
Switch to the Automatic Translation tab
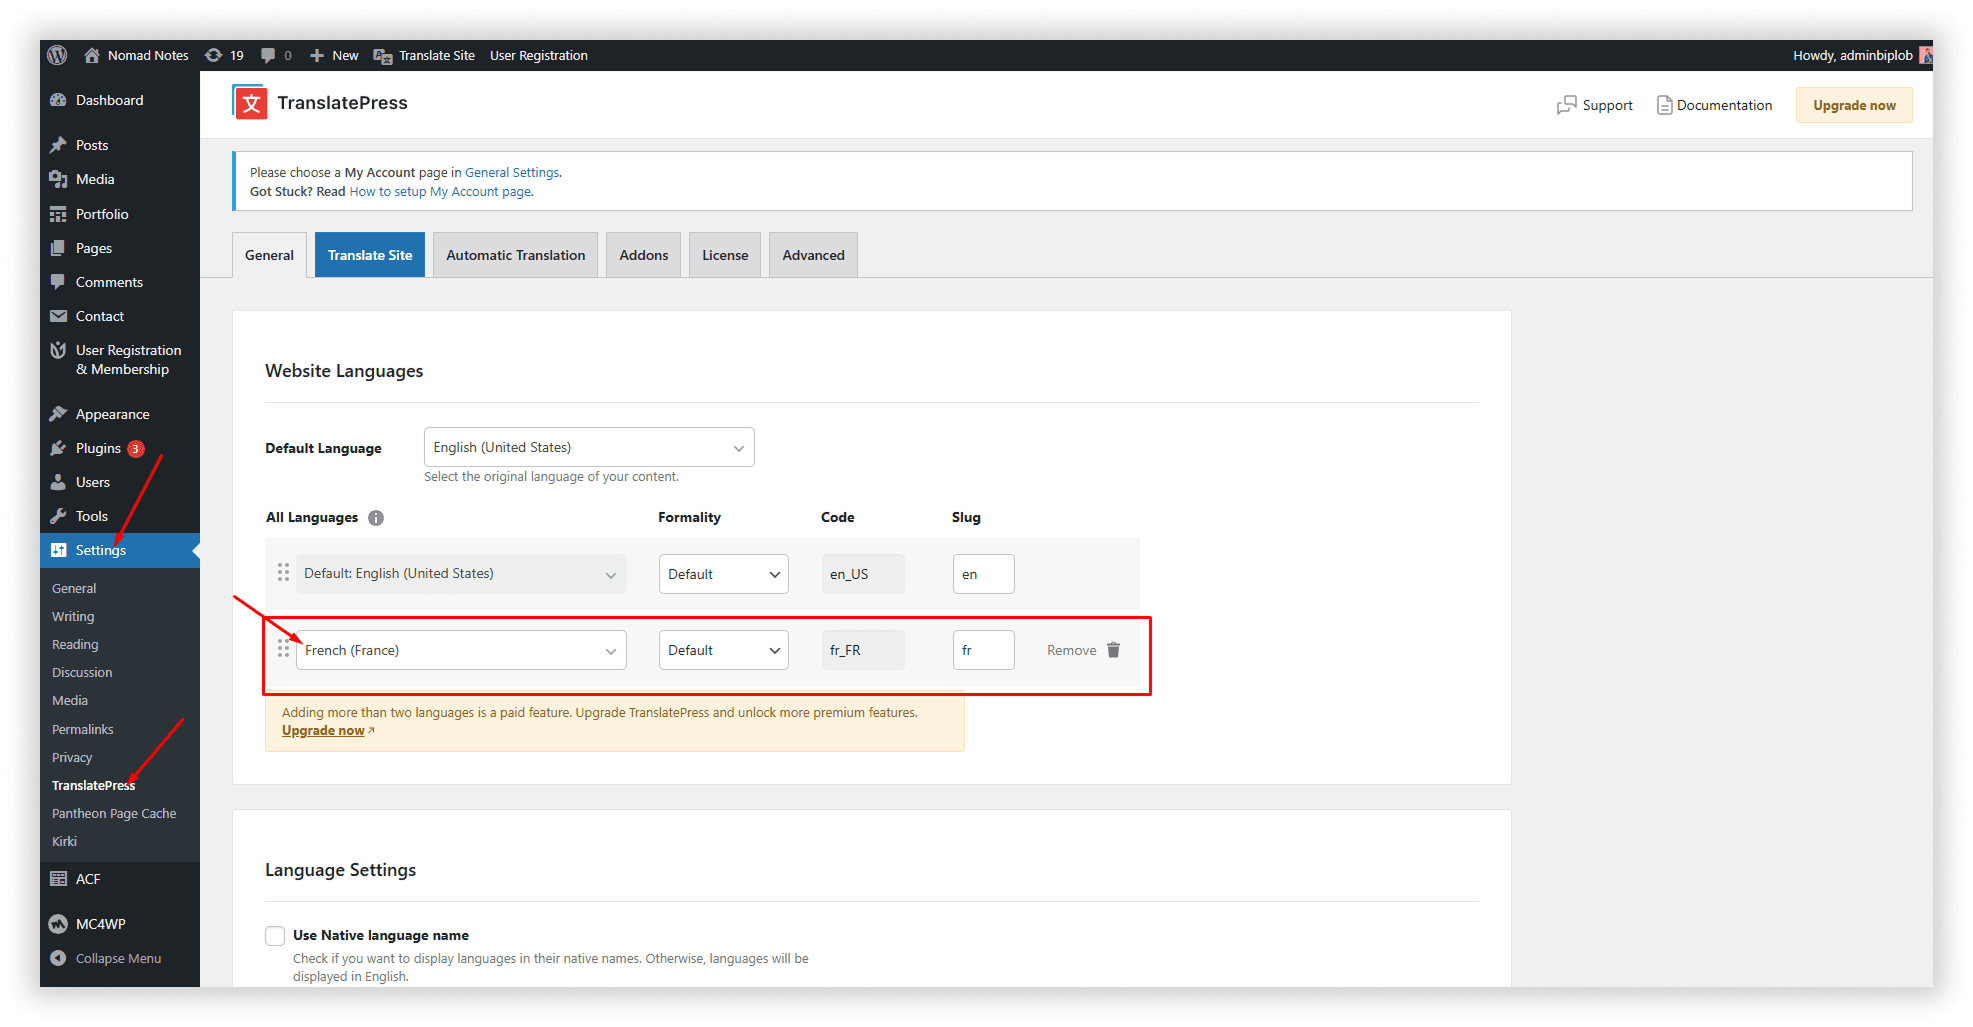(x=515, y=255)
